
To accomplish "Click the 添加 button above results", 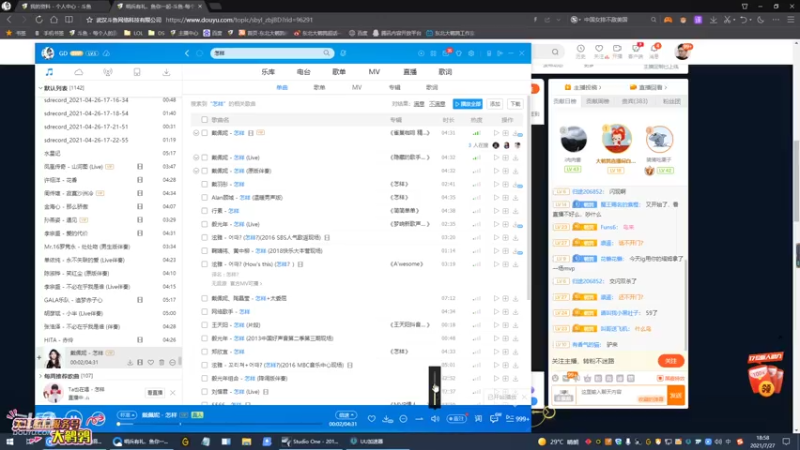I will pos(495,104).
